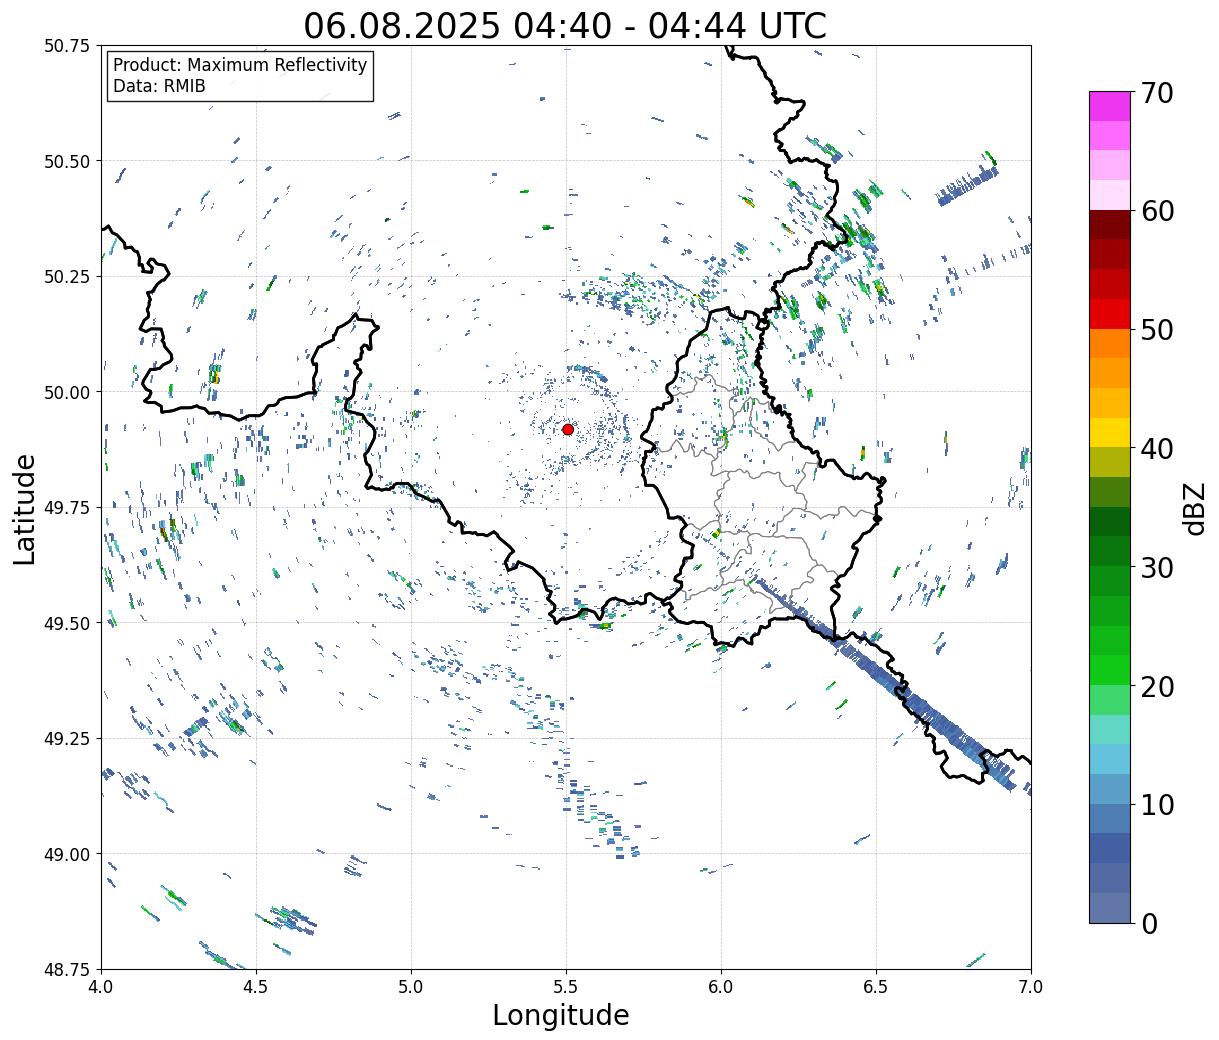Click the brightest magenta swatch topping the colorbar
Image resolution: width=1219 pixels, height=1040 pixels.
(1110, 106)
